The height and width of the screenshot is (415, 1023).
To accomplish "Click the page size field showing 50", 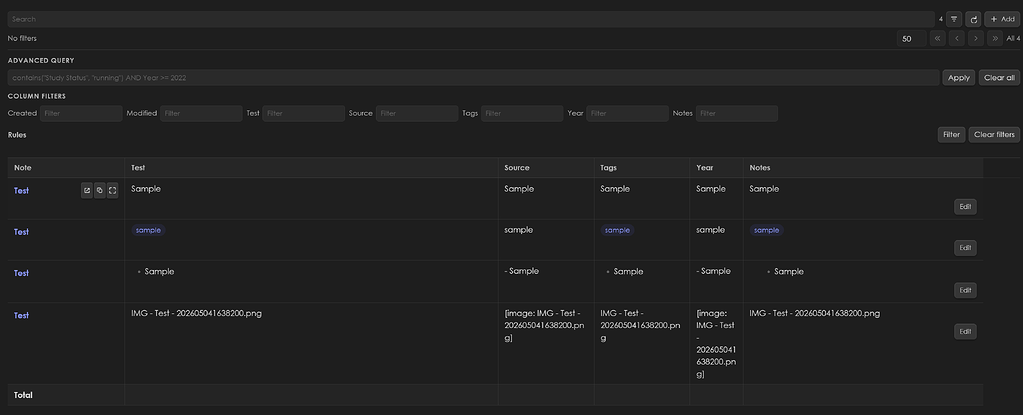I will tap(911, 38).
